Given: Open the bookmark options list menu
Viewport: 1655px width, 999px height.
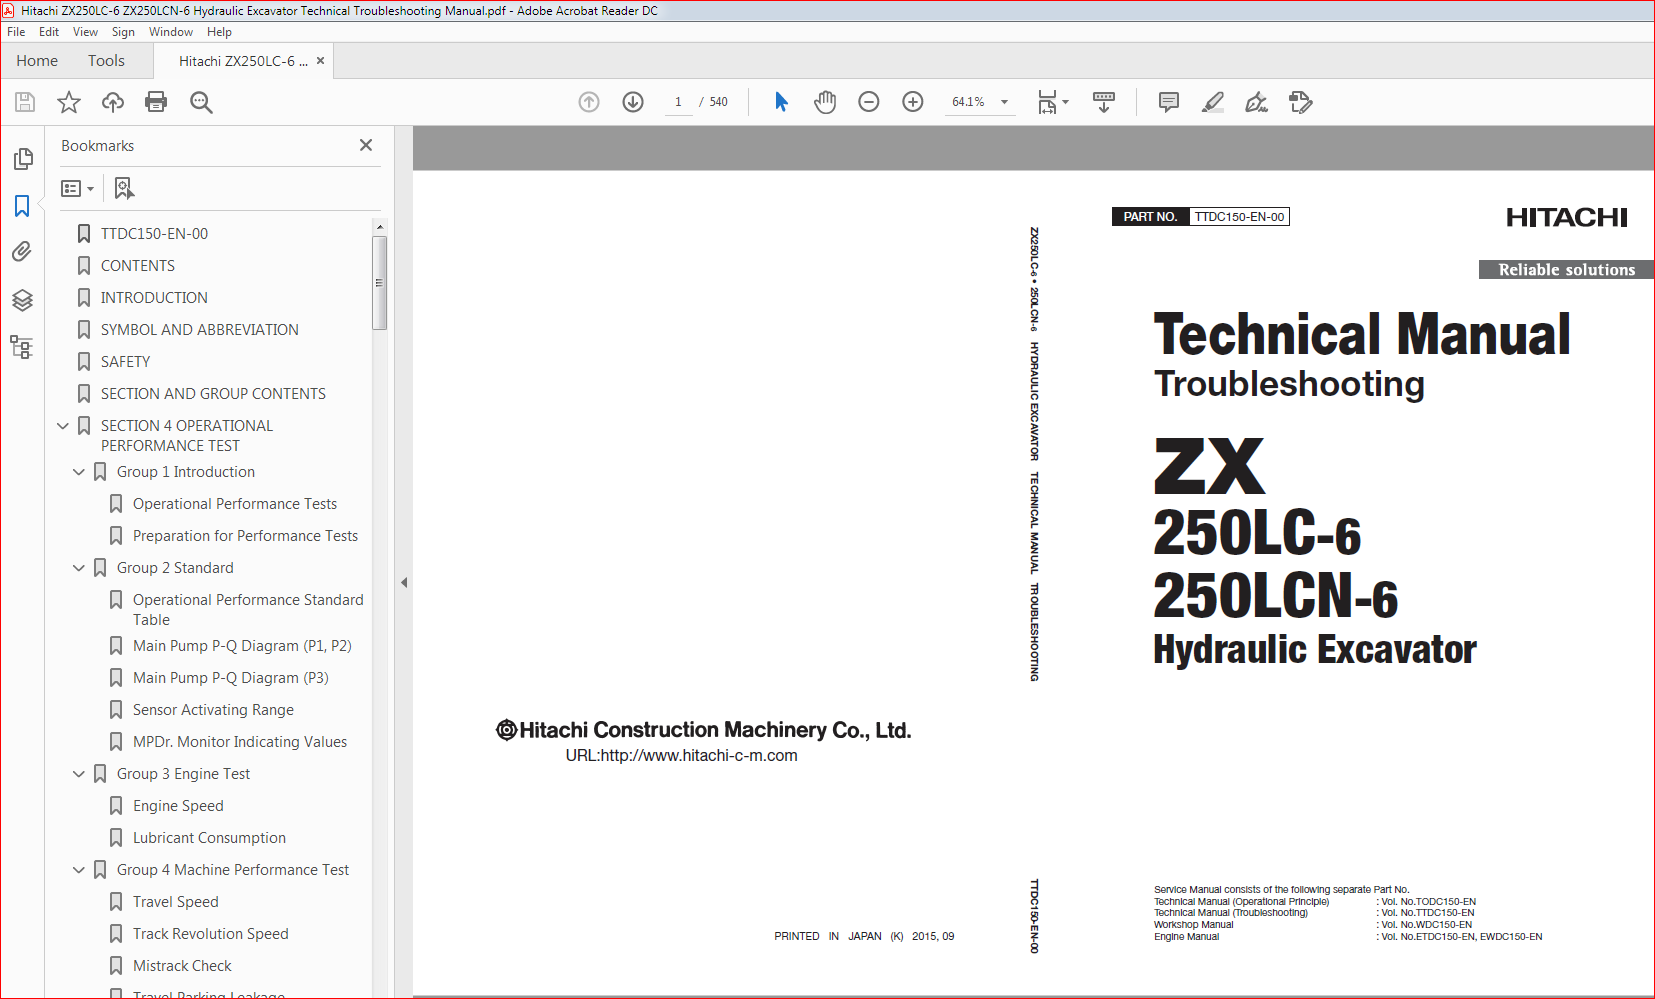Looking at the screenshot, I should [77, 188].
